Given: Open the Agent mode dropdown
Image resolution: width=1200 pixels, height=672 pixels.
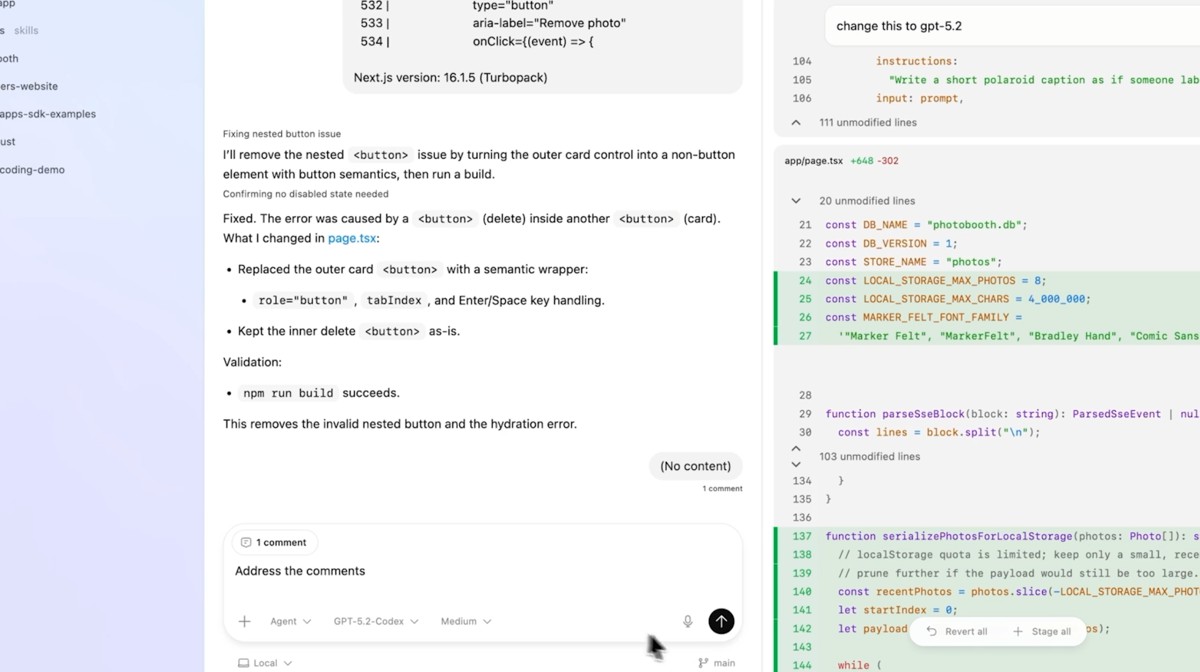Looking at the screenshot, I should (289, 621).
